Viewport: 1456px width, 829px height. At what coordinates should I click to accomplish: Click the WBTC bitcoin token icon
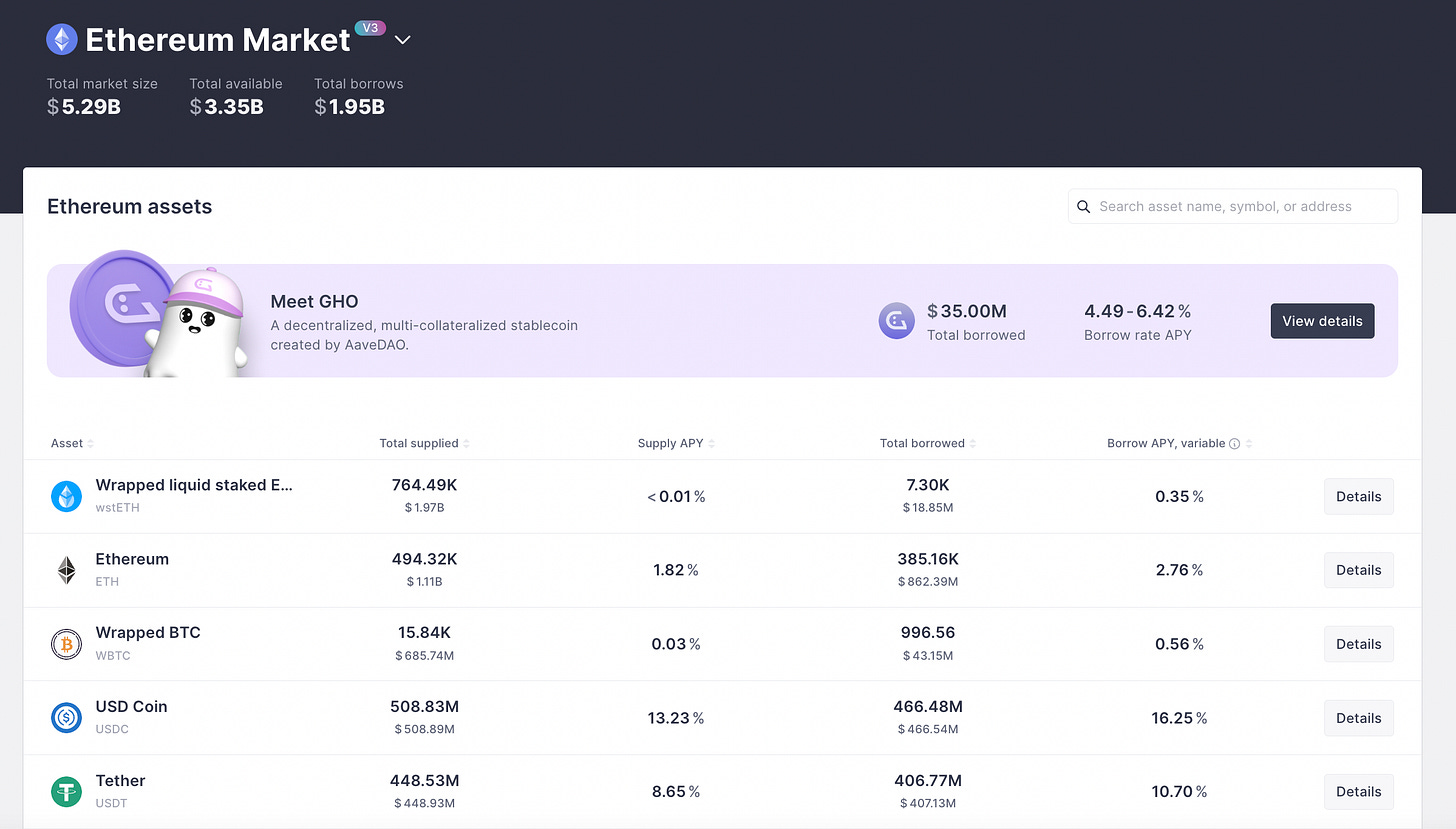point(66,644)
